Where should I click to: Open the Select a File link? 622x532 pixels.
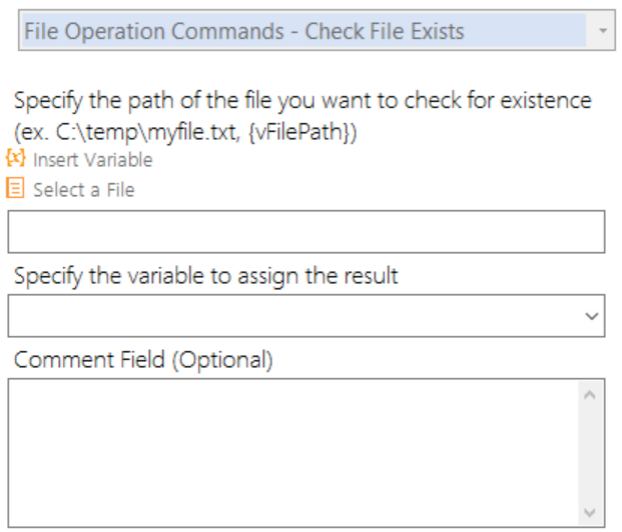(x=84, y=190)
